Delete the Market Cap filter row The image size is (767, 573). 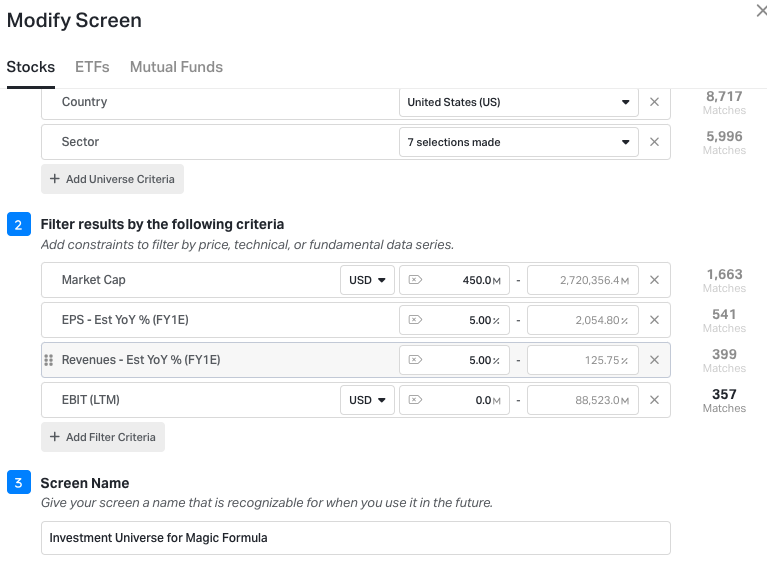654,280
